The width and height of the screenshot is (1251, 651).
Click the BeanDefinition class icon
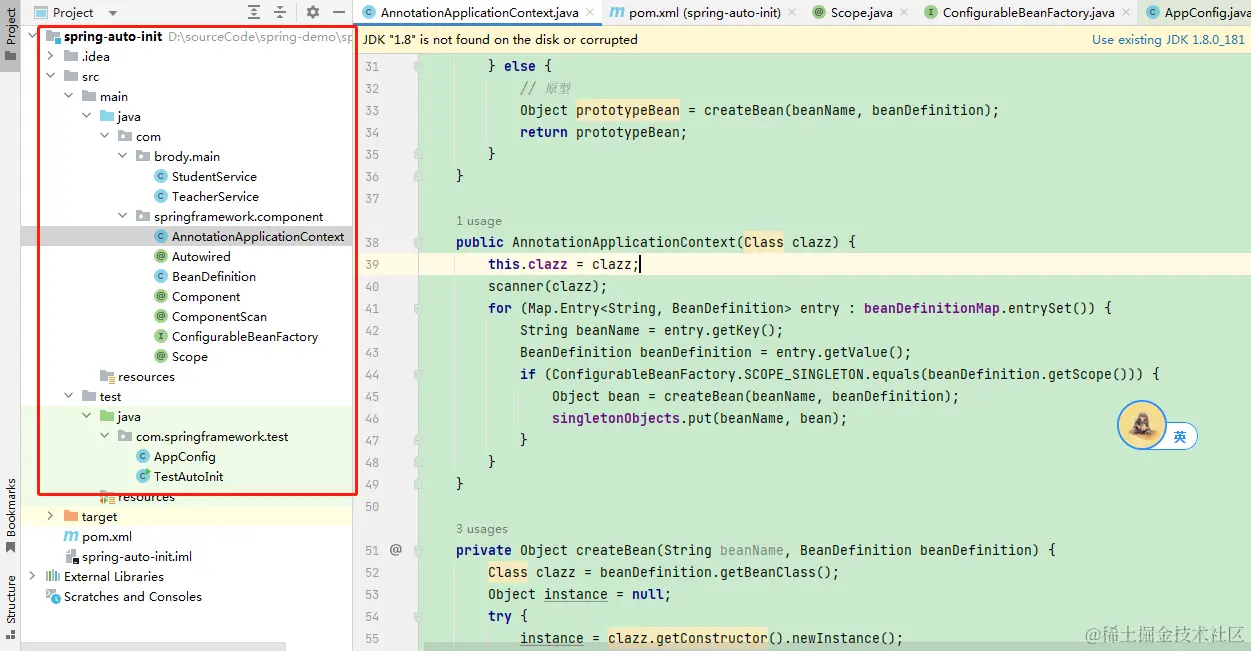pos(161,277)
